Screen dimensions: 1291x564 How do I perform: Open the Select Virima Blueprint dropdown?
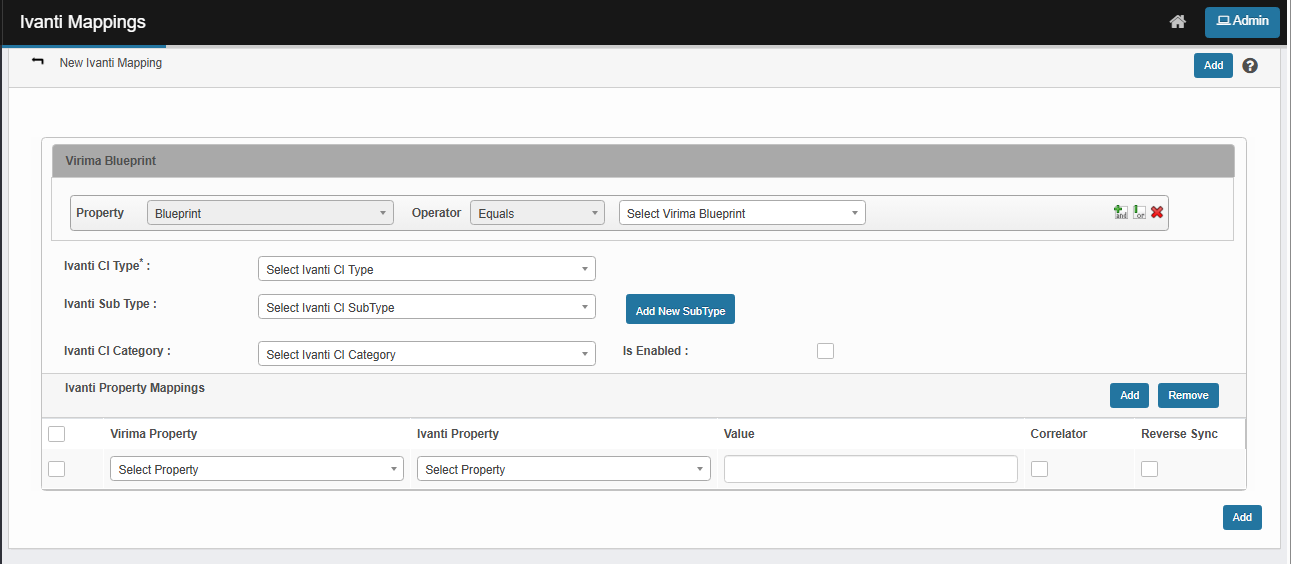(x=742, y=213)
